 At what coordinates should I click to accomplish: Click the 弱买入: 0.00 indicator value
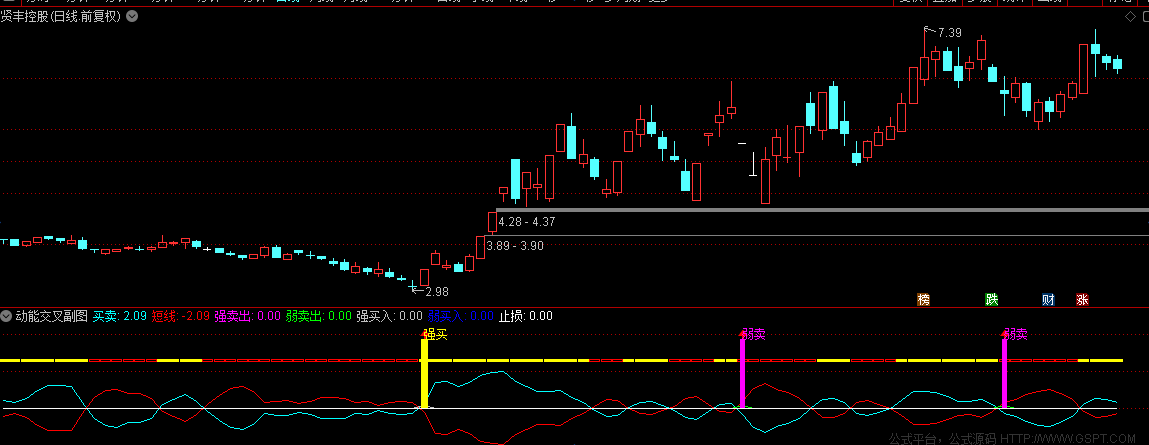coord(461,316)
